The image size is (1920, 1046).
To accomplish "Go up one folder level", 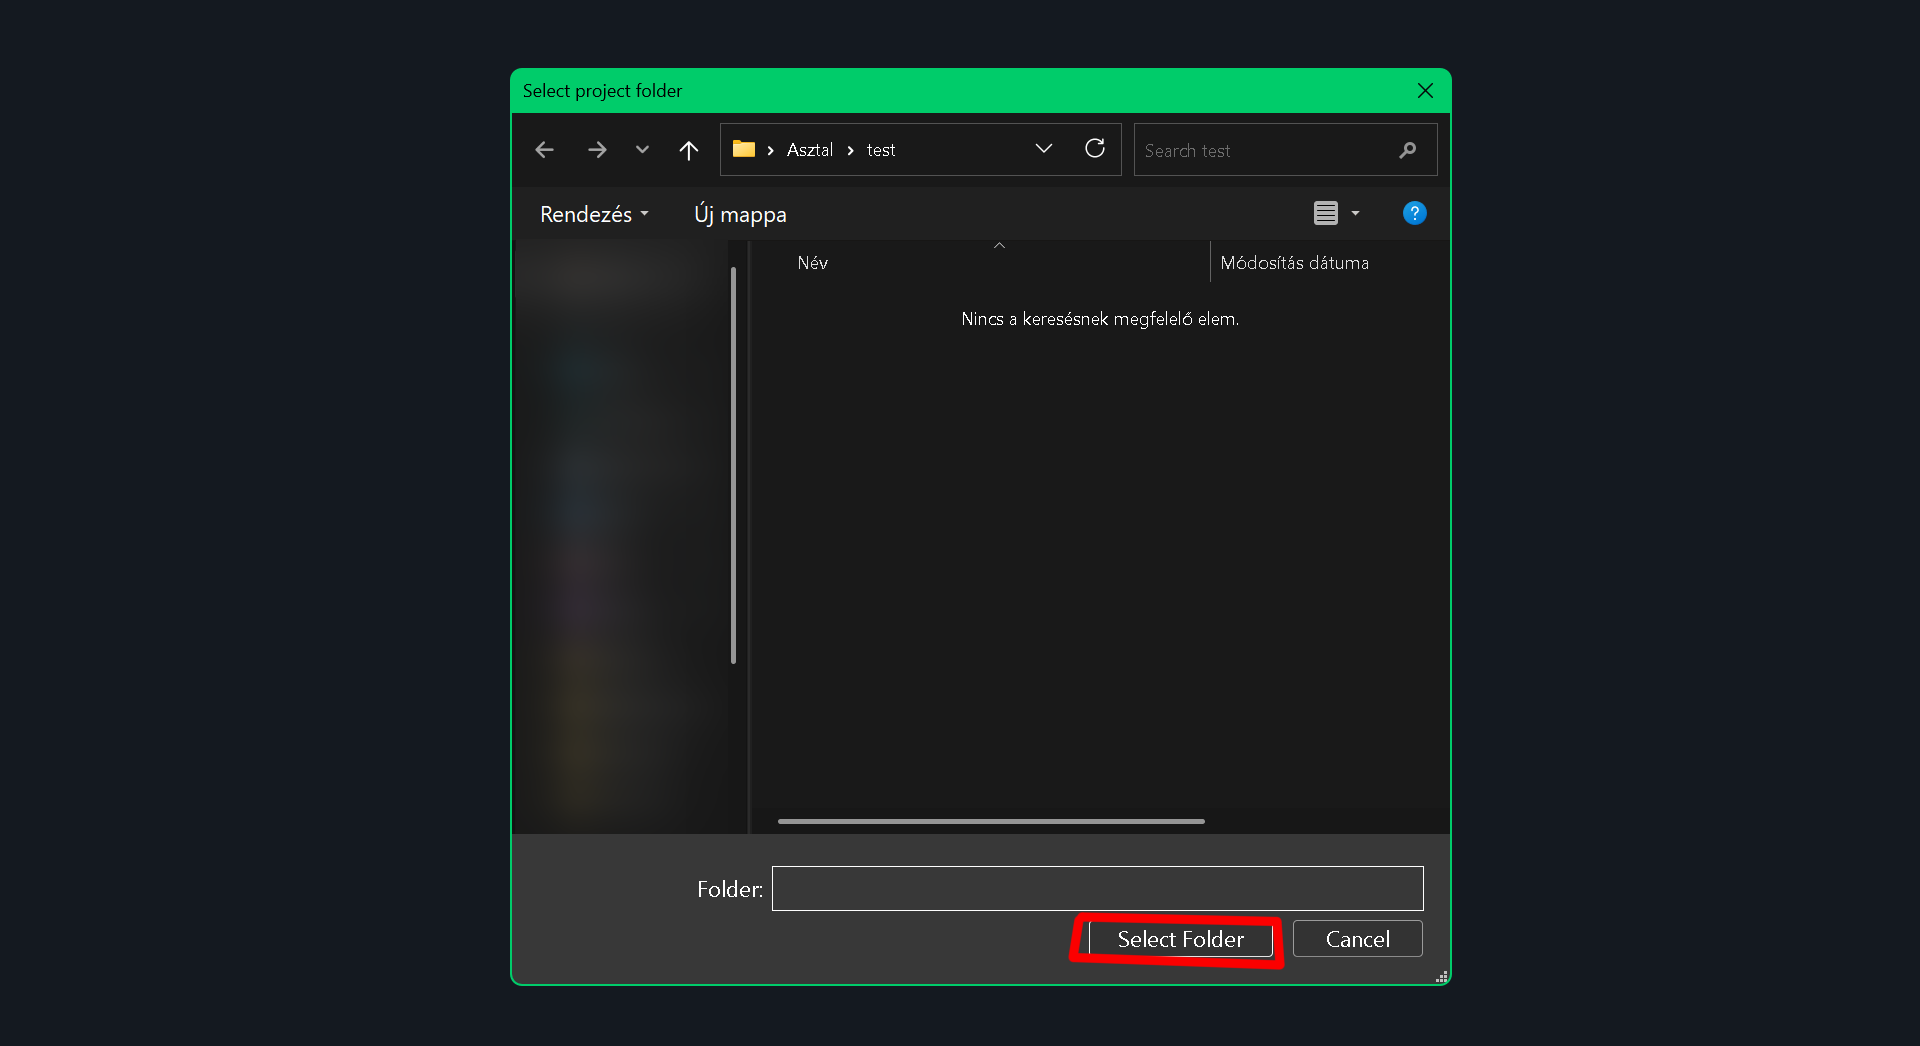I will click(688, 150).
